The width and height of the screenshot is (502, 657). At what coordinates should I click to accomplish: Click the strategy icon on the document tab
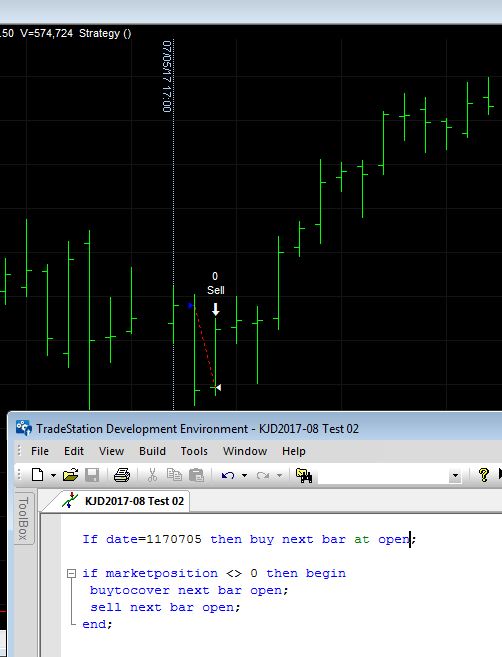pos(70,500)
